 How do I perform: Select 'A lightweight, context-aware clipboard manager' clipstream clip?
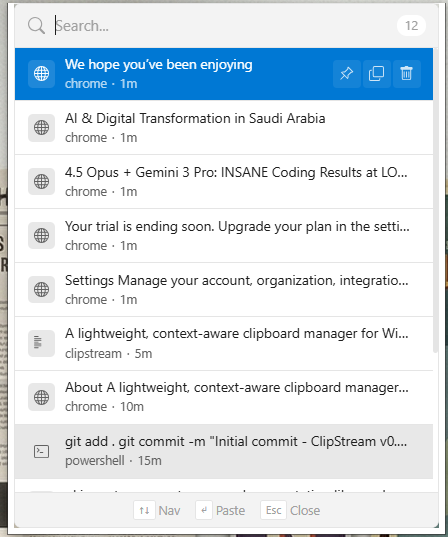click(224, 344)
